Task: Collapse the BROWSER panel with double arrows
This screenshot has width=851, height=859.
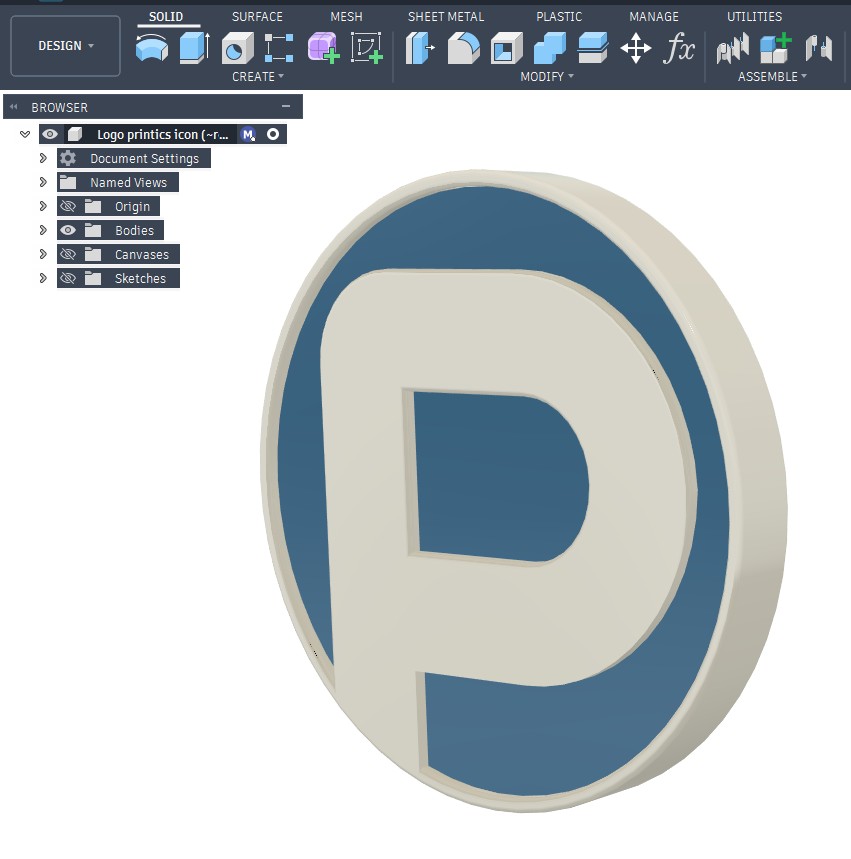Action: click(14, 107)
